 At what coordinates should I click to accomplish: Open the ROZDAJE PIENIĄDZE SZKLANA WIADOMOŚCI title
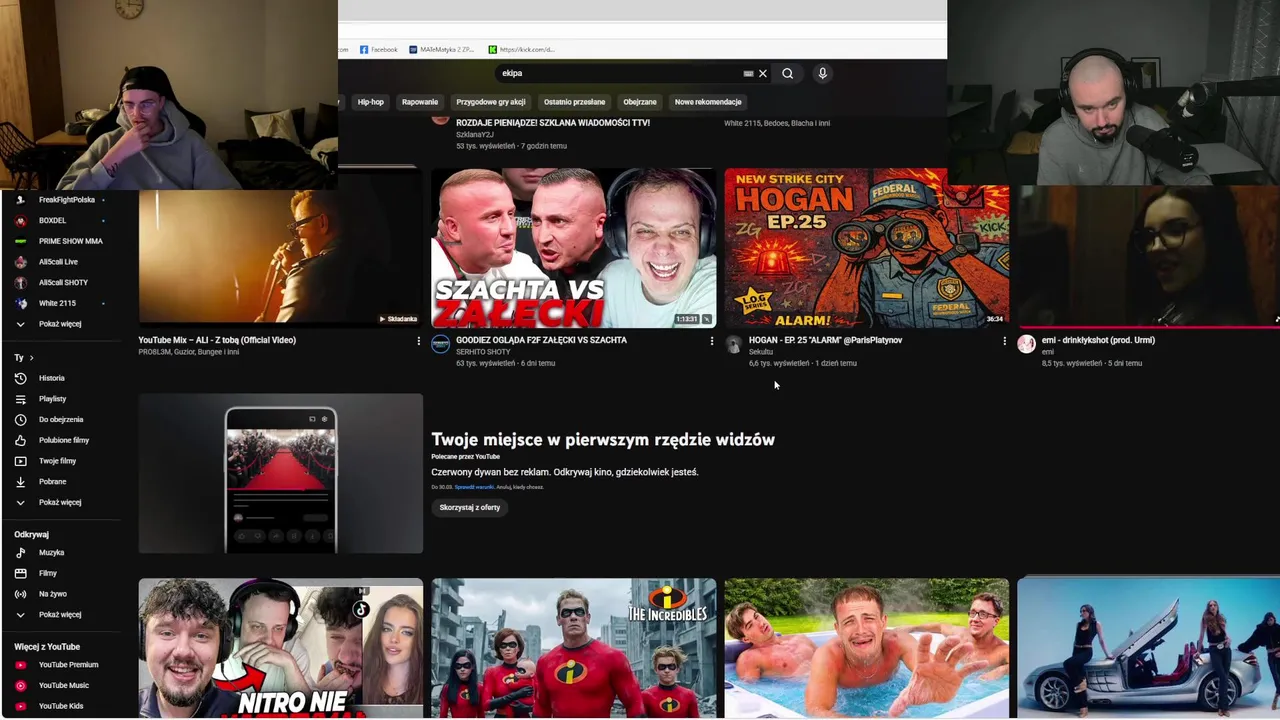[553, 123]
